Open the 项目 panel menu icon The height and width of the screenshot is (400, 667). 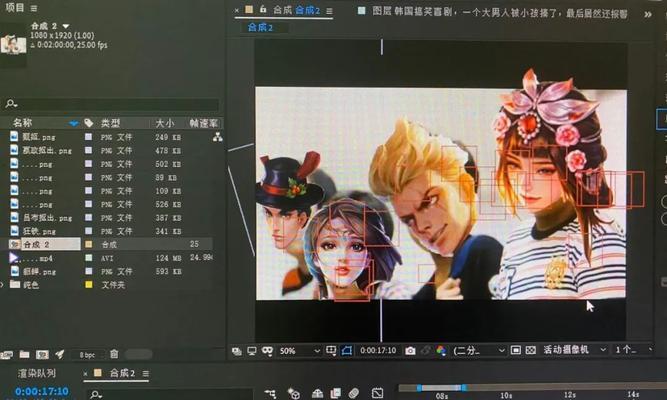click(x=34, y=8)
